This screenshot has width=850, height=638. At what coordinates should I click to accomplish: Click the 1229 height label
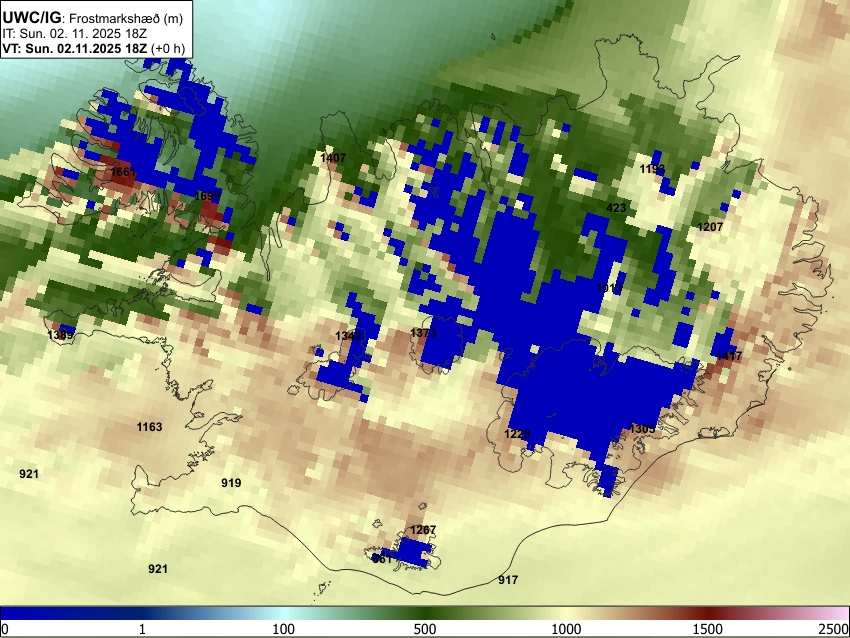click(517, 434)
